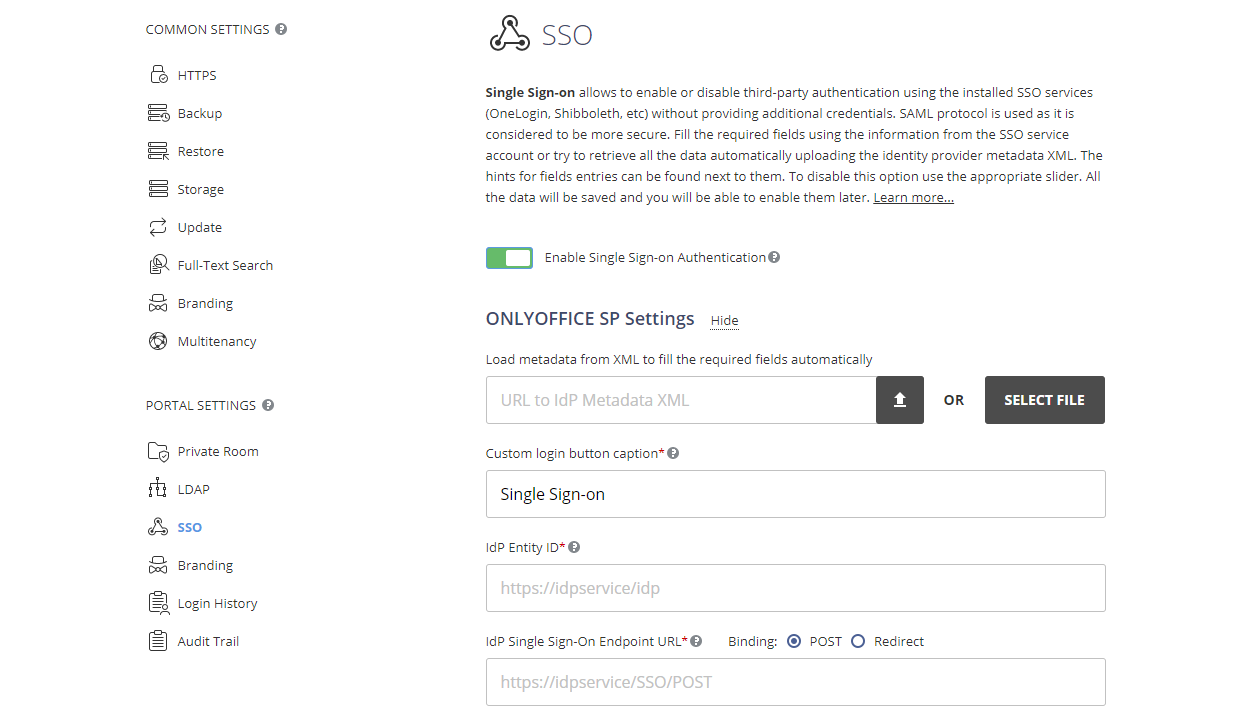Screen dimensions: 1240x708
Task: Navigate to Update settings
Action: (x=200, y=227)
